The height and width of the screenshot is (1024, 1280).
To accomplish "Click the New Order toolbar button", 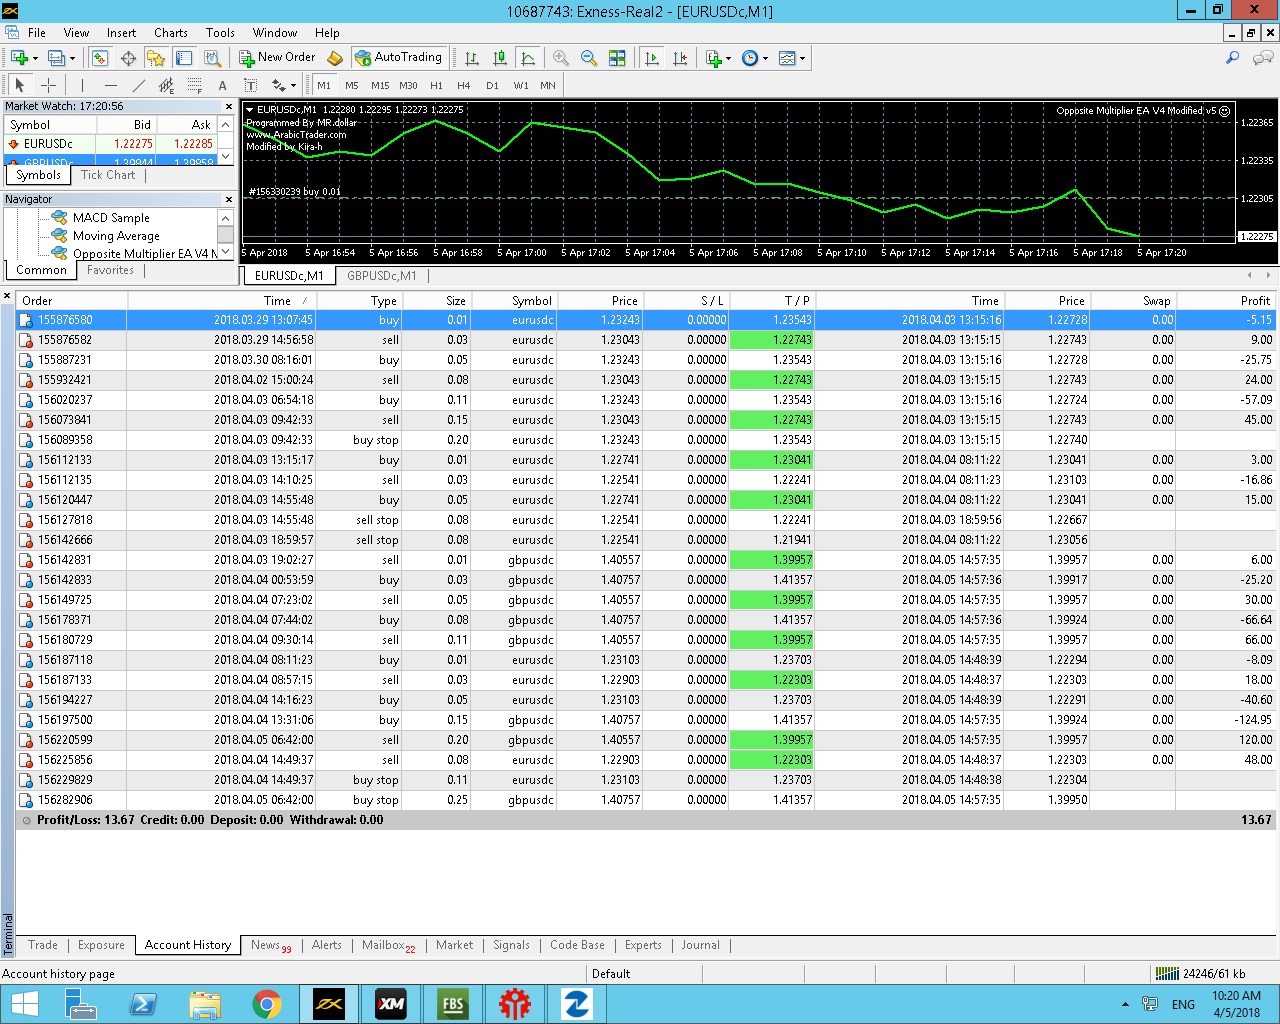I will click(x=277, y=58).
